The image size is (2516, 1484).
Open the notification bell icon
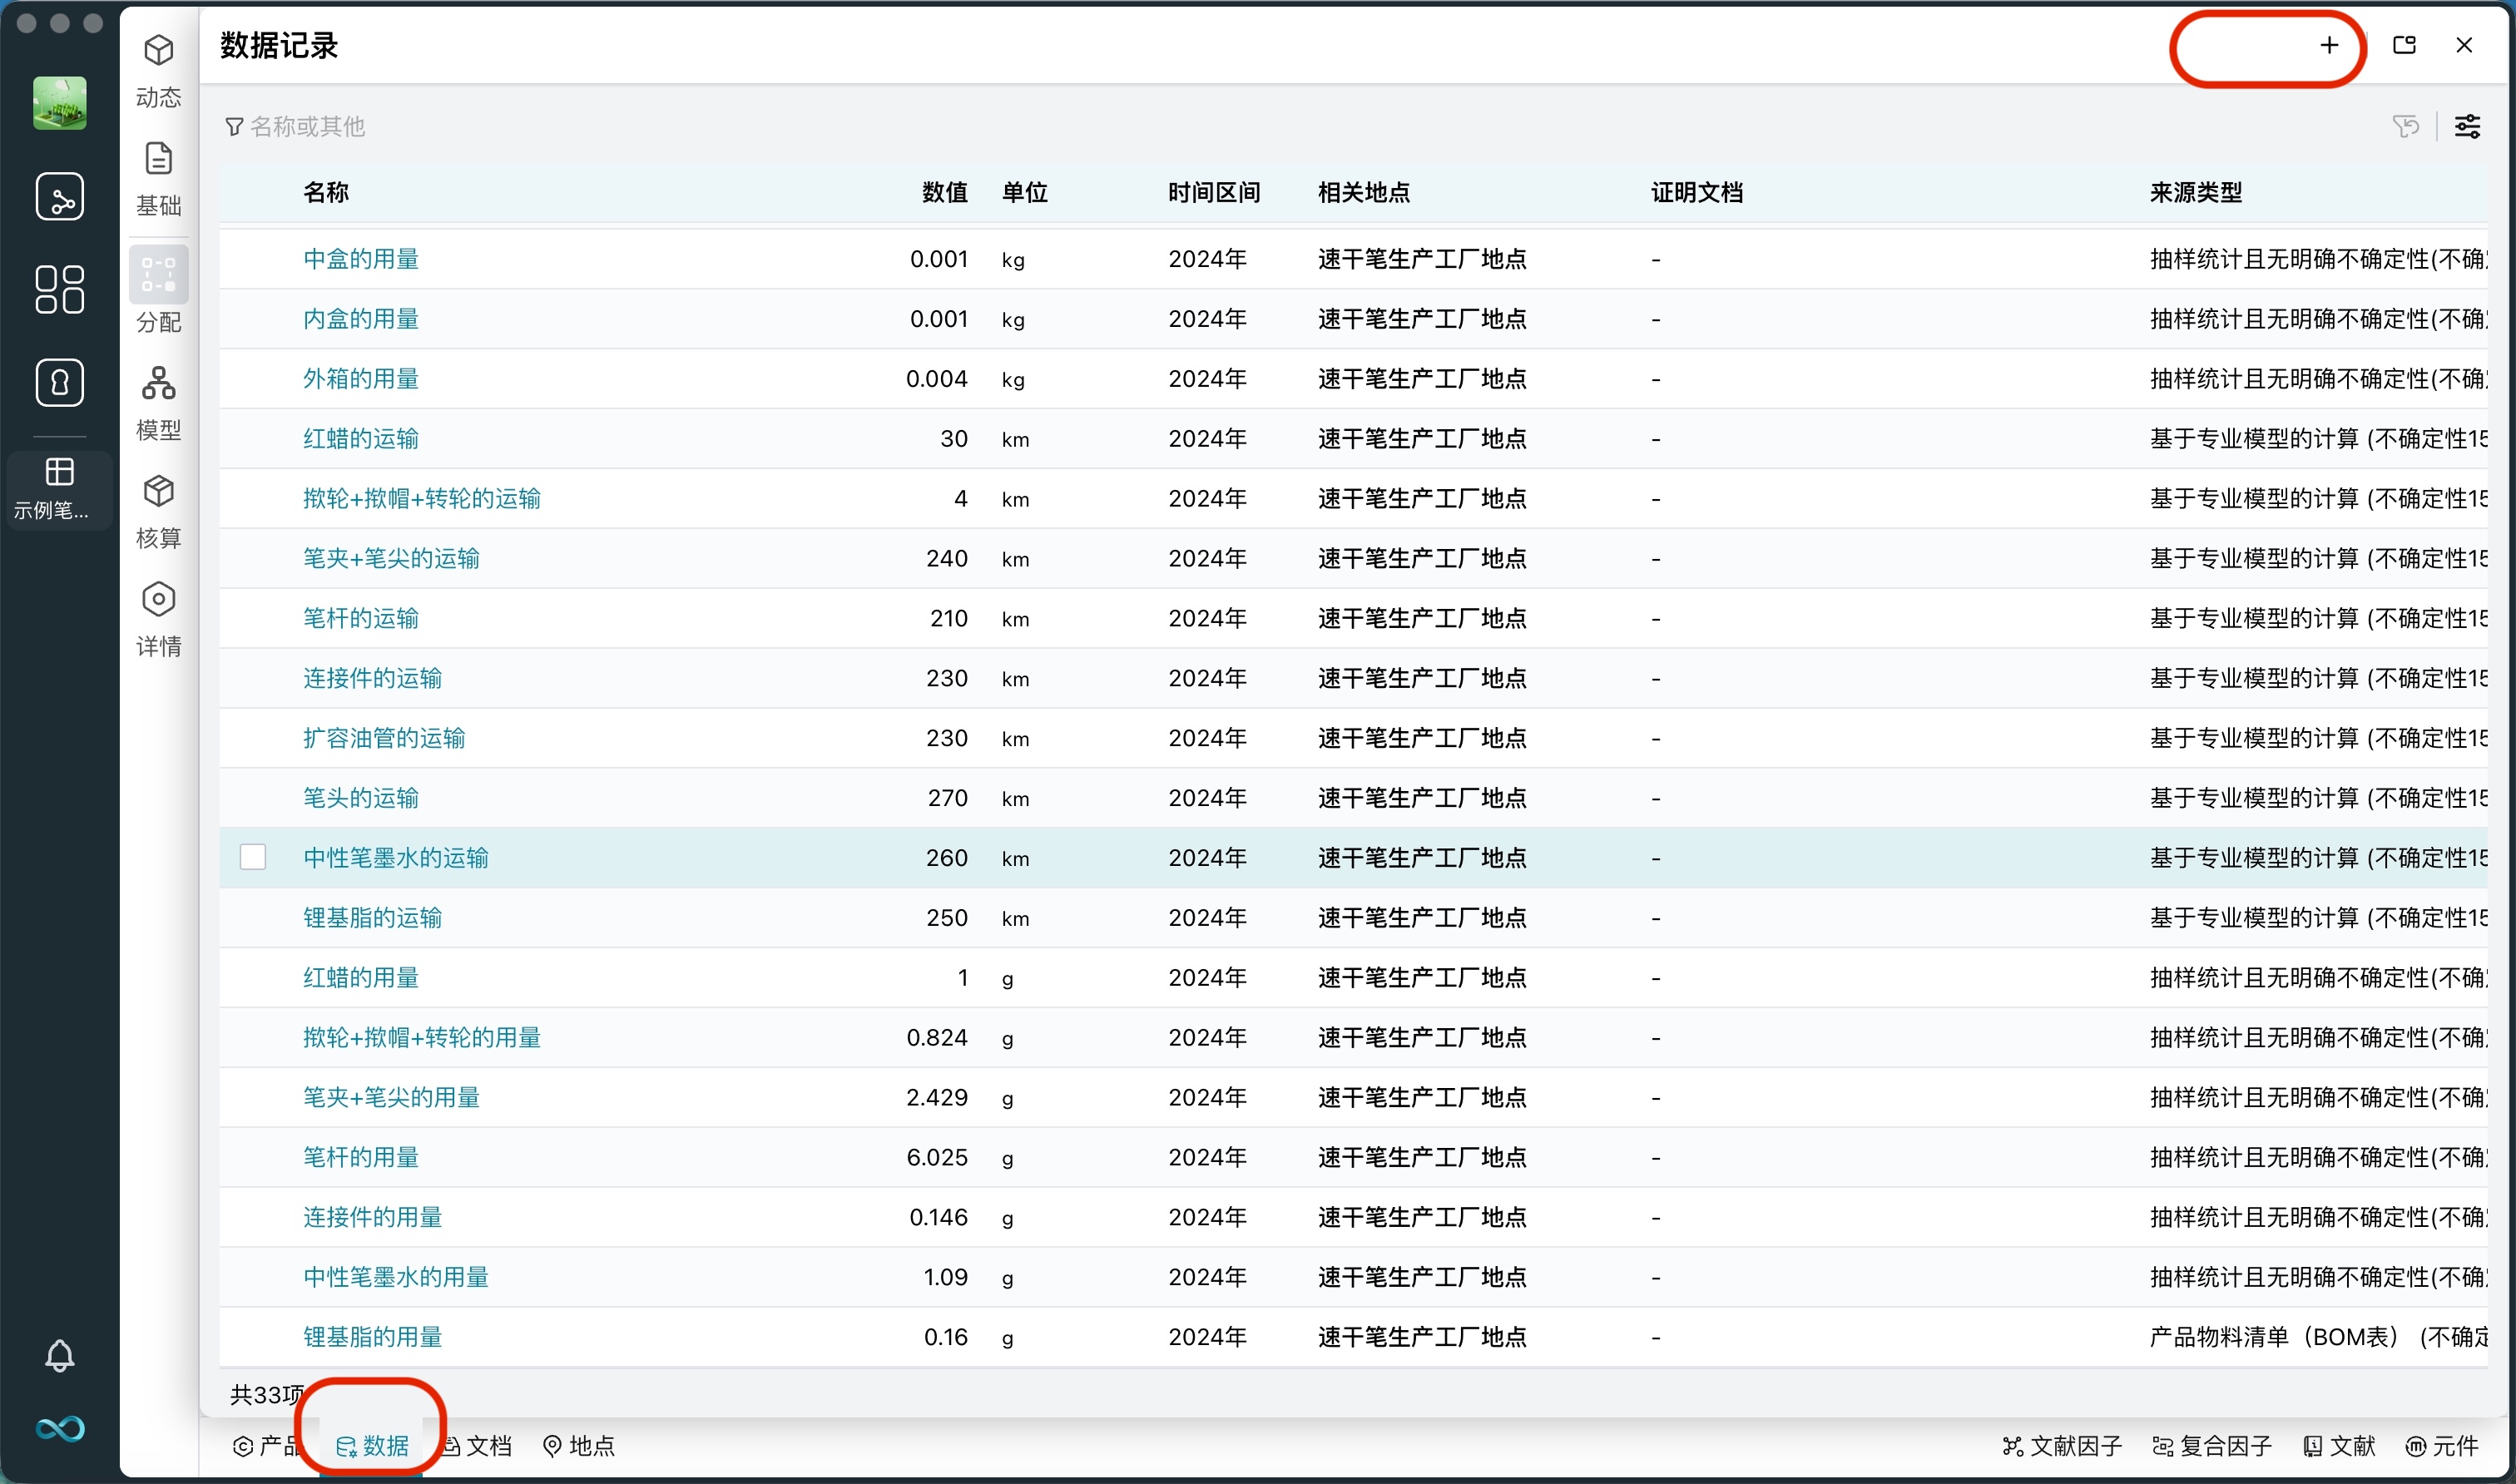click(60, 1356)
